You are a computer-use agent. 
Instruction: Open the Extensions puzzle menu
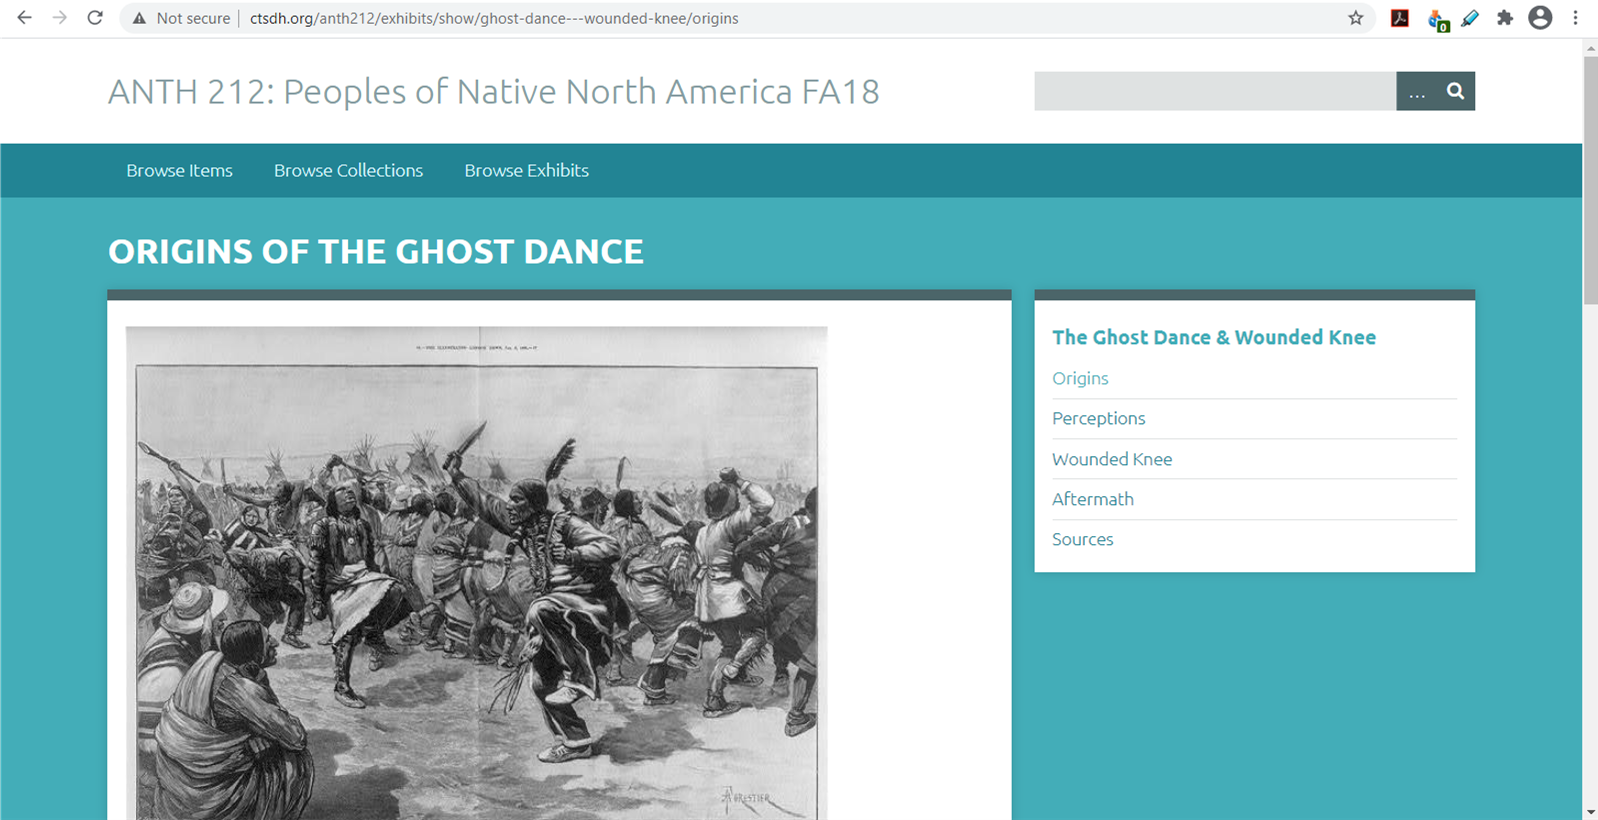point(1505,18)
